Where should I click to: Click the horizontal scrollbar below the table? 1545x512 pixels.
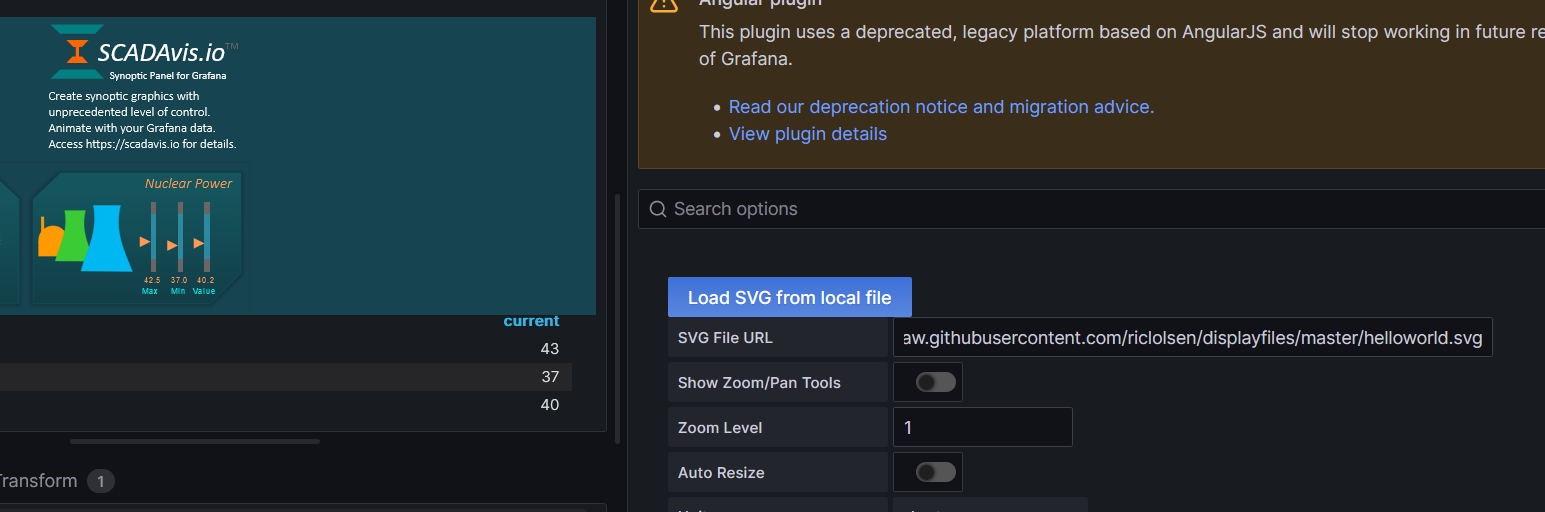tap(195, 441)
